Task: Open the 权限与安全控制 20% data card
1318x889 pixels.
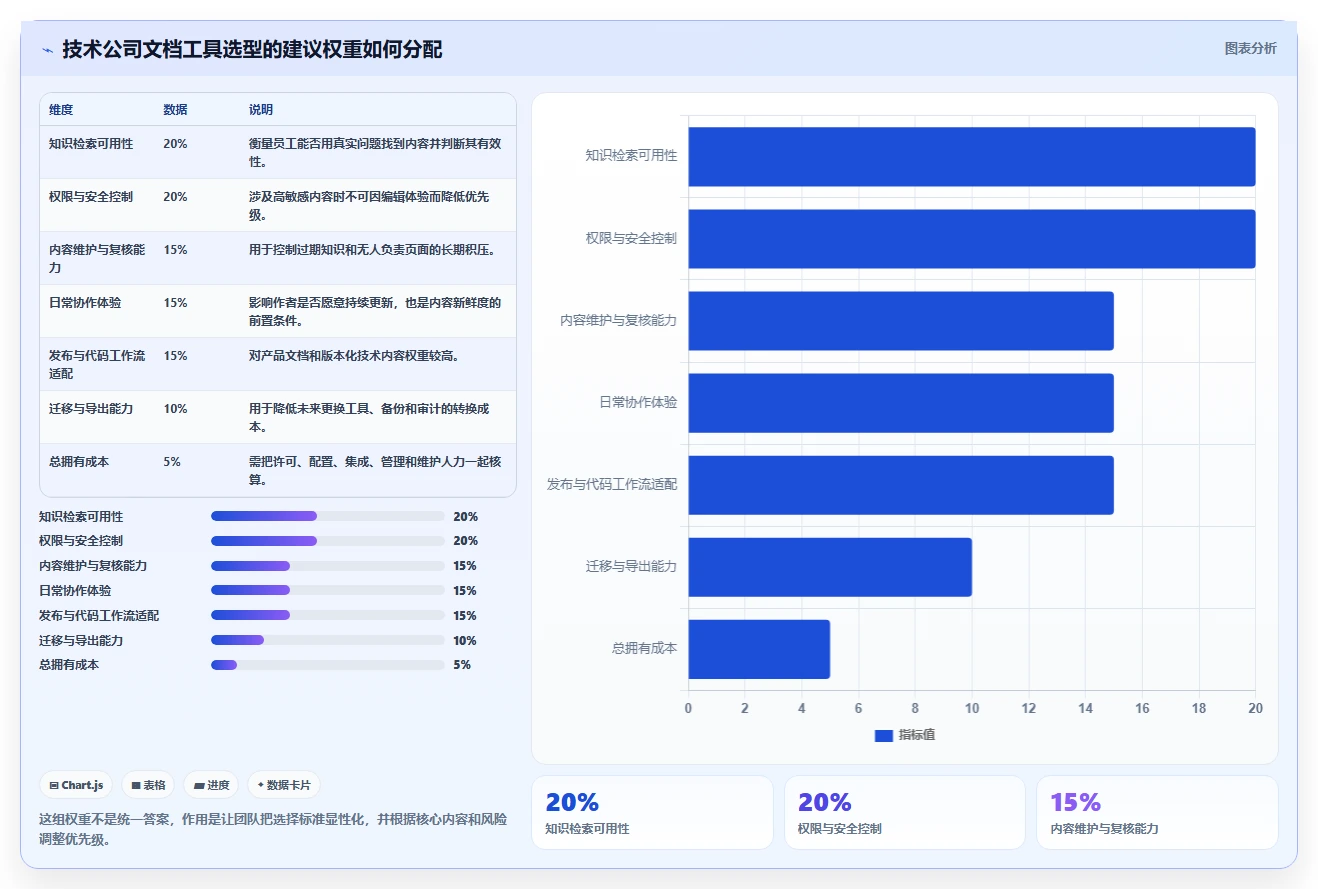Action: 905,812
